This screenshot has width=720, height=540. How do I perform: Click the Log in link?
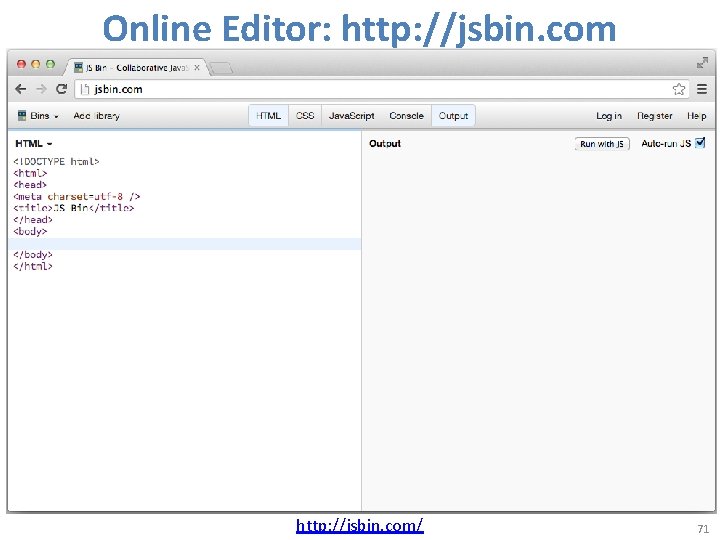pos(609,116)
